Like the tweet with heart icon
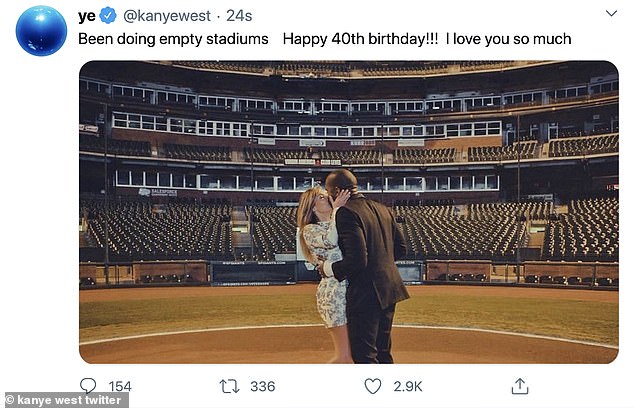 (372, 386)
